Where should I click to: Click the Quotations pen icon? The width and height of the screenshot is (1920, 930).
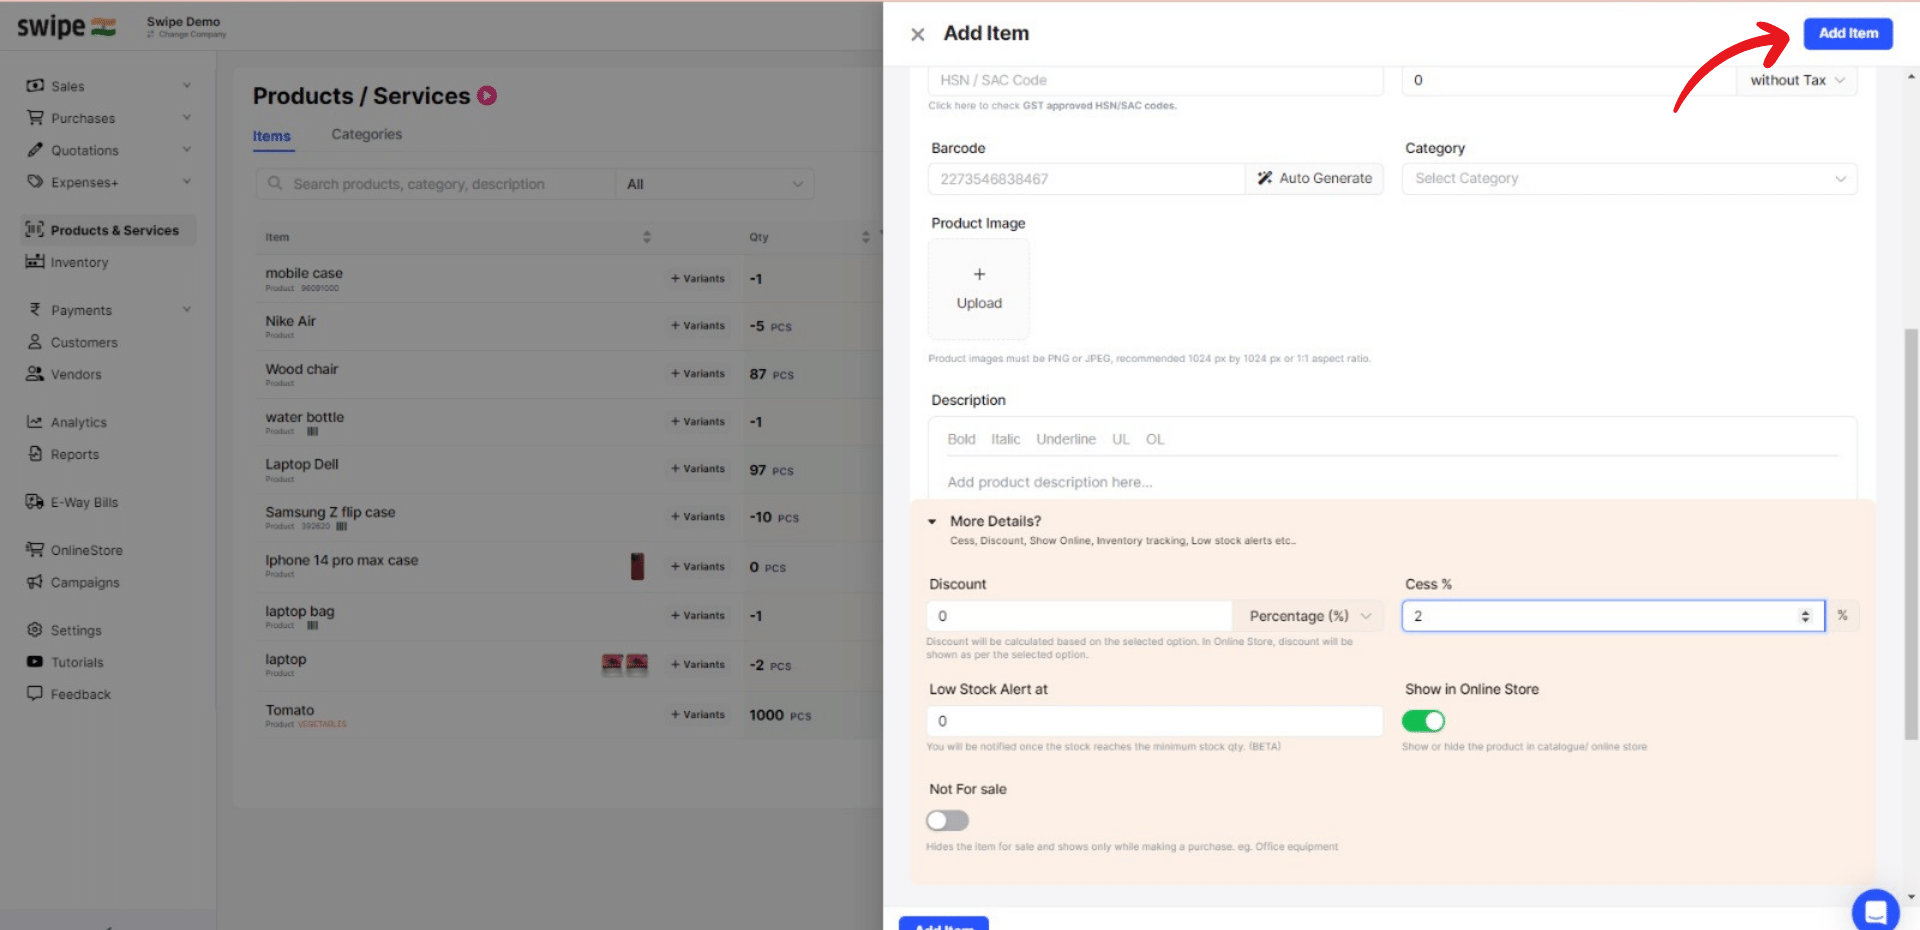coord(35,150)
